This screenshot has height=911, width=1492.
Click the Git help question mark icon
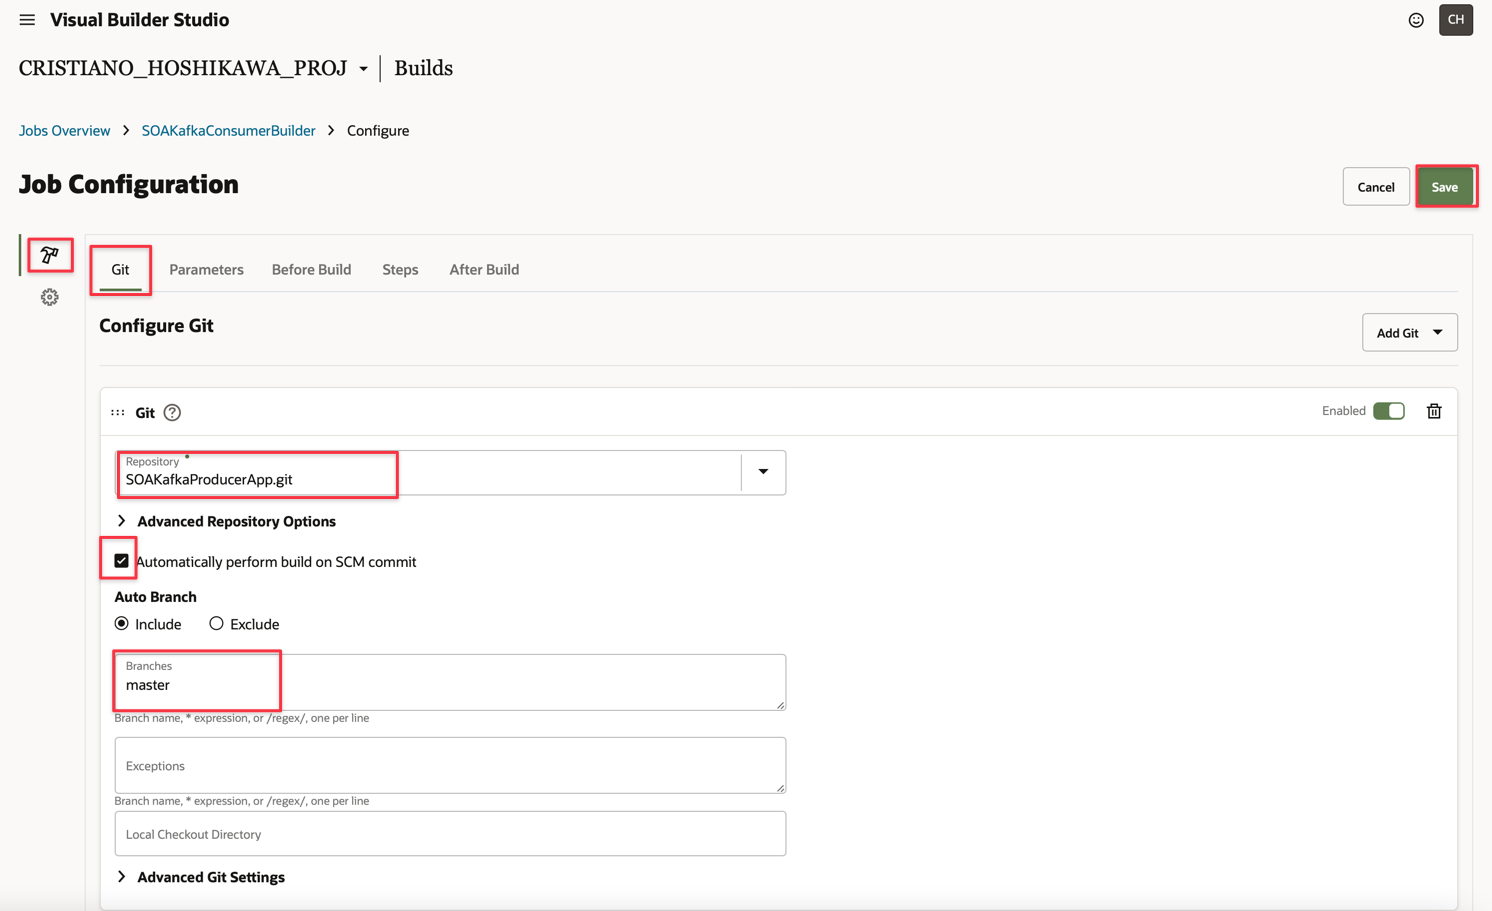[172, 412]
